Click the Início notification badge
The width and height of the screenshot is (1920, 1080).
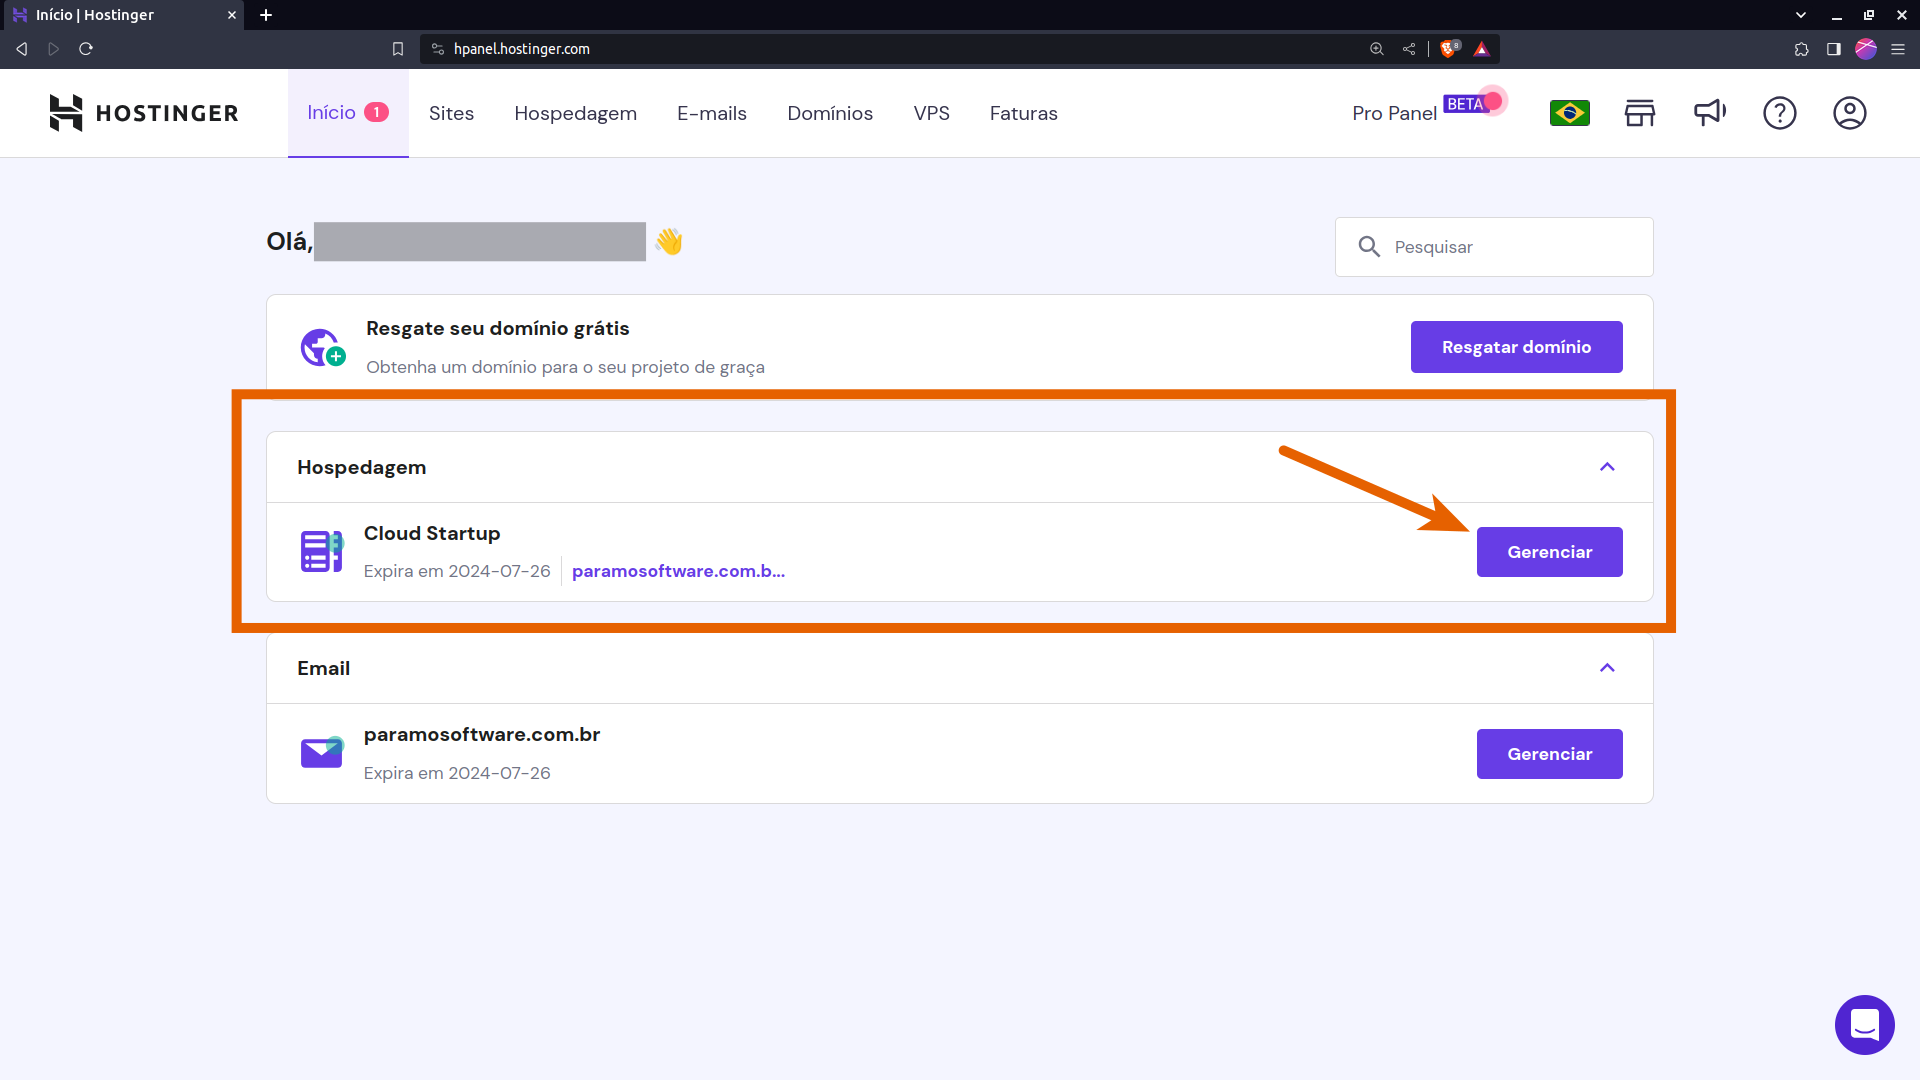tap(376, 113)
